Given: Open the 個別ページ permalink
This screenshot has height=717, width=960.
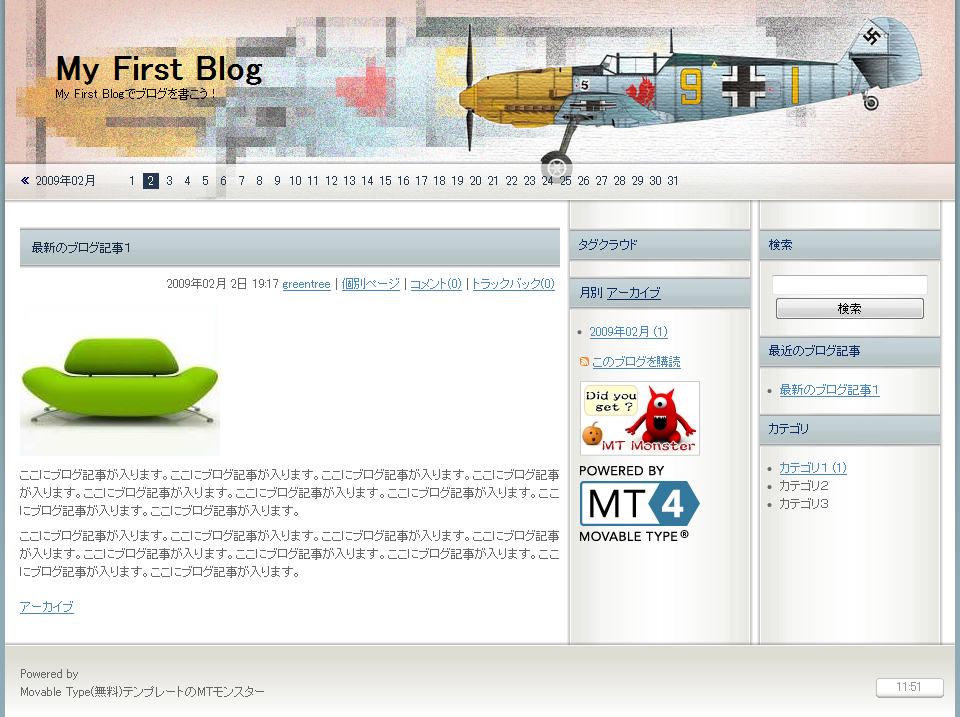Looking at the screenshot, I should point(370,284).
